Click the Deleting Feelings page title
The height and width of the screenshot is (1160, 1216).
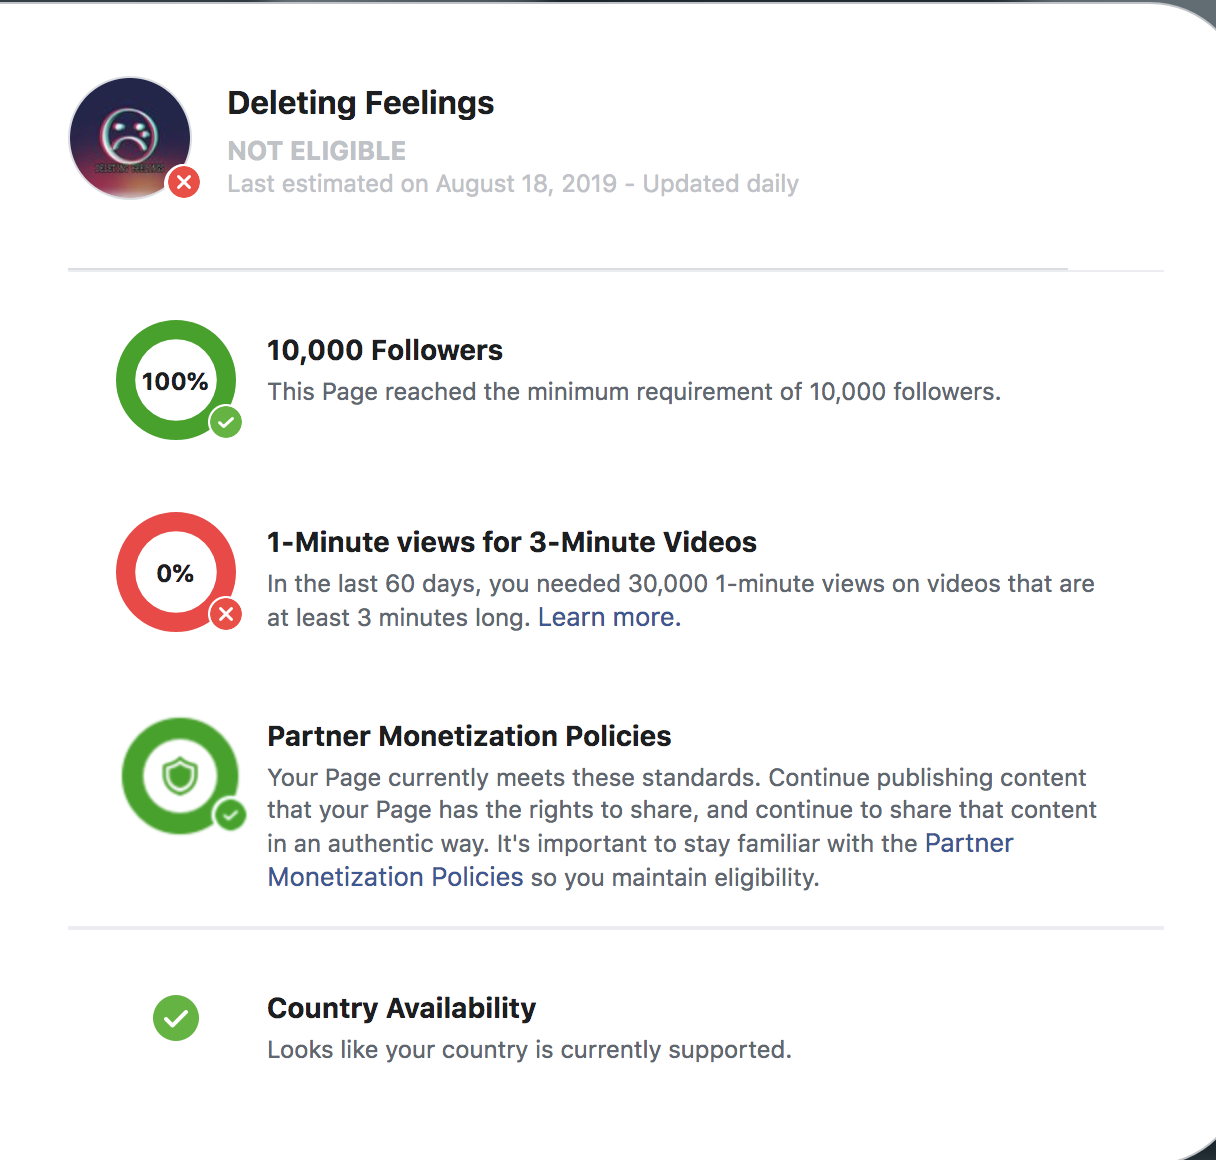(x=361, y=103)
